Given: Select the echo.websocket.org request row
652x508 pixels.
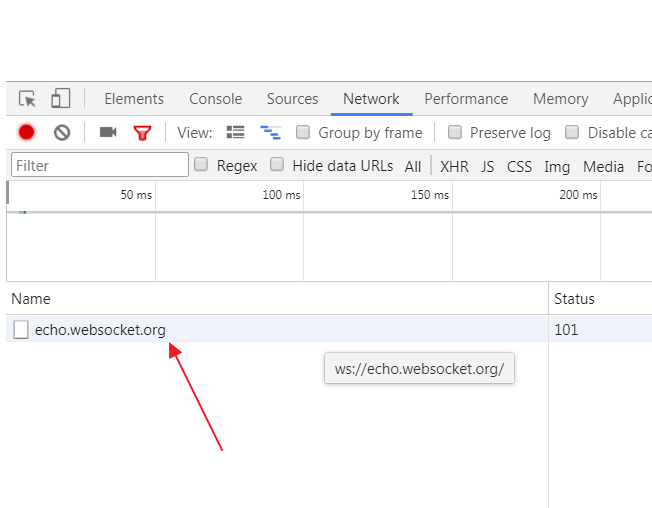Looking at the screenshot, I should click(x=277, y=330).
